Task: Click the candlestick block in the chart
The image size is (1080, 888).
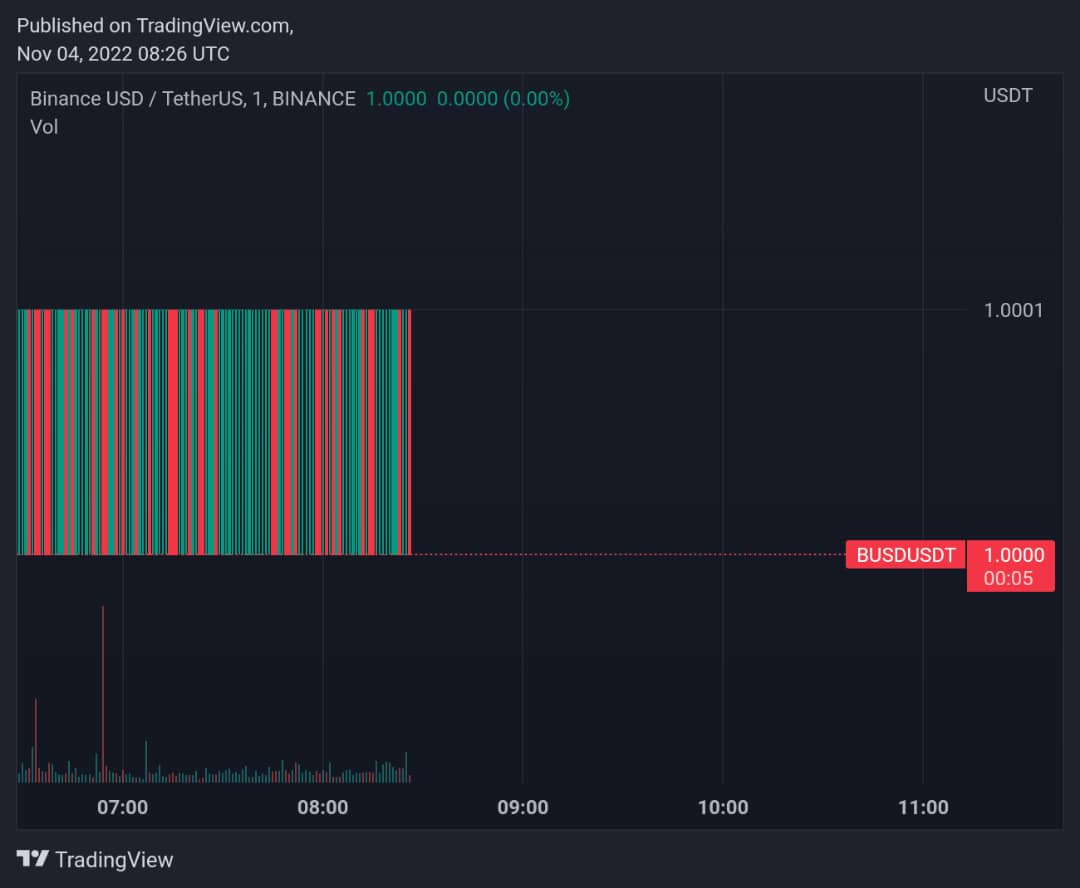Action: pyautogui.click(x=214, y=432)
